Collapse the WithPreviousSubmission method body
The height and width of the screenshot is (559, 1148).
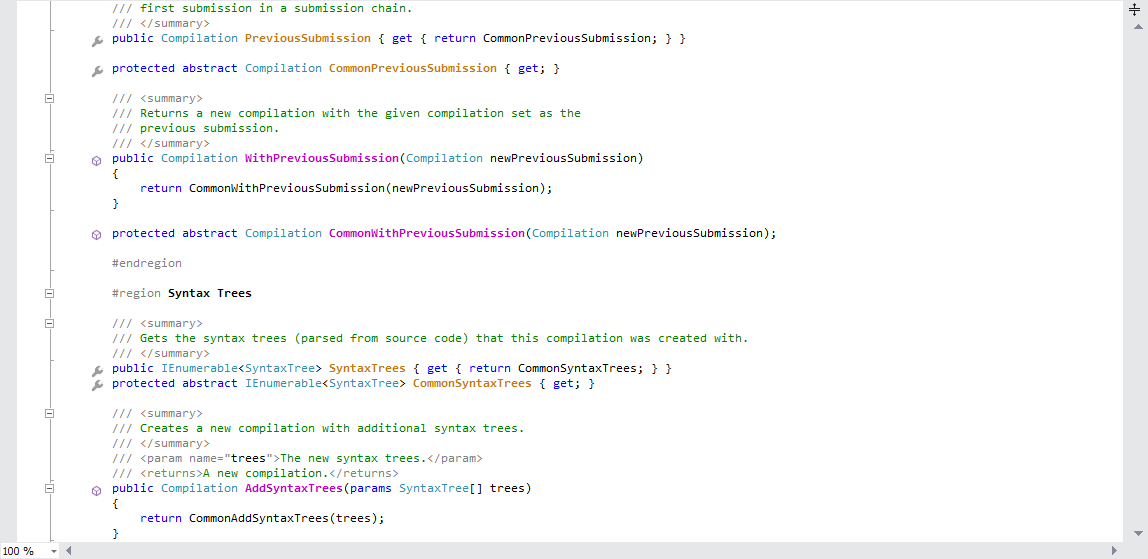pos(50,158)
